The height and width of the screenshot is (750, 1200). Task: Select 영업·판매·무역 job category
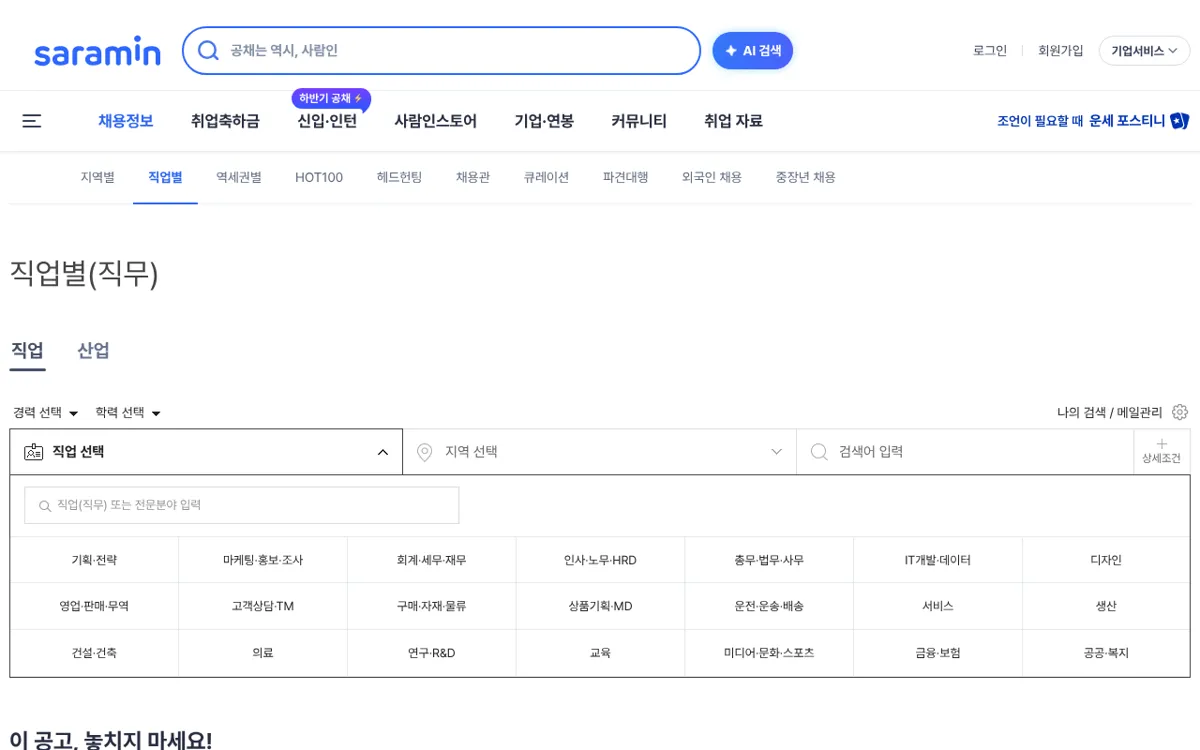click(94, 606)
